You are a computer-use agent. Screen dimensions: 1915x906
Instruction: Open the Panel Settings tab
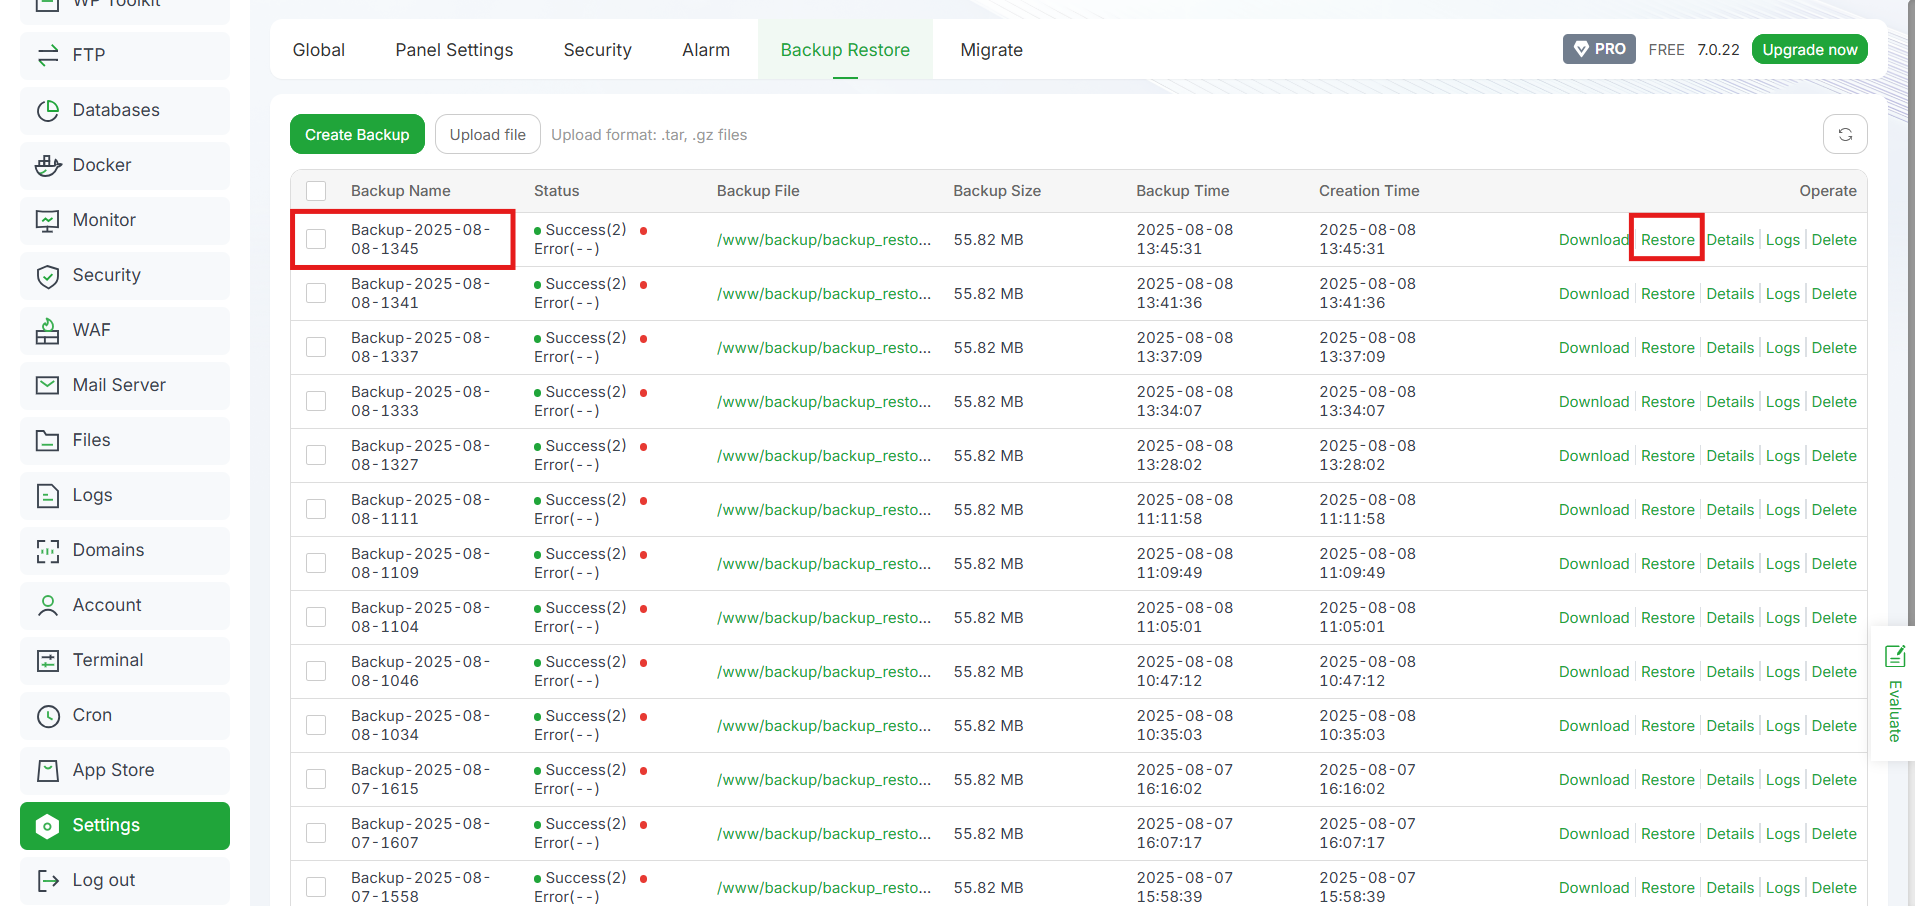click(453, 49)
